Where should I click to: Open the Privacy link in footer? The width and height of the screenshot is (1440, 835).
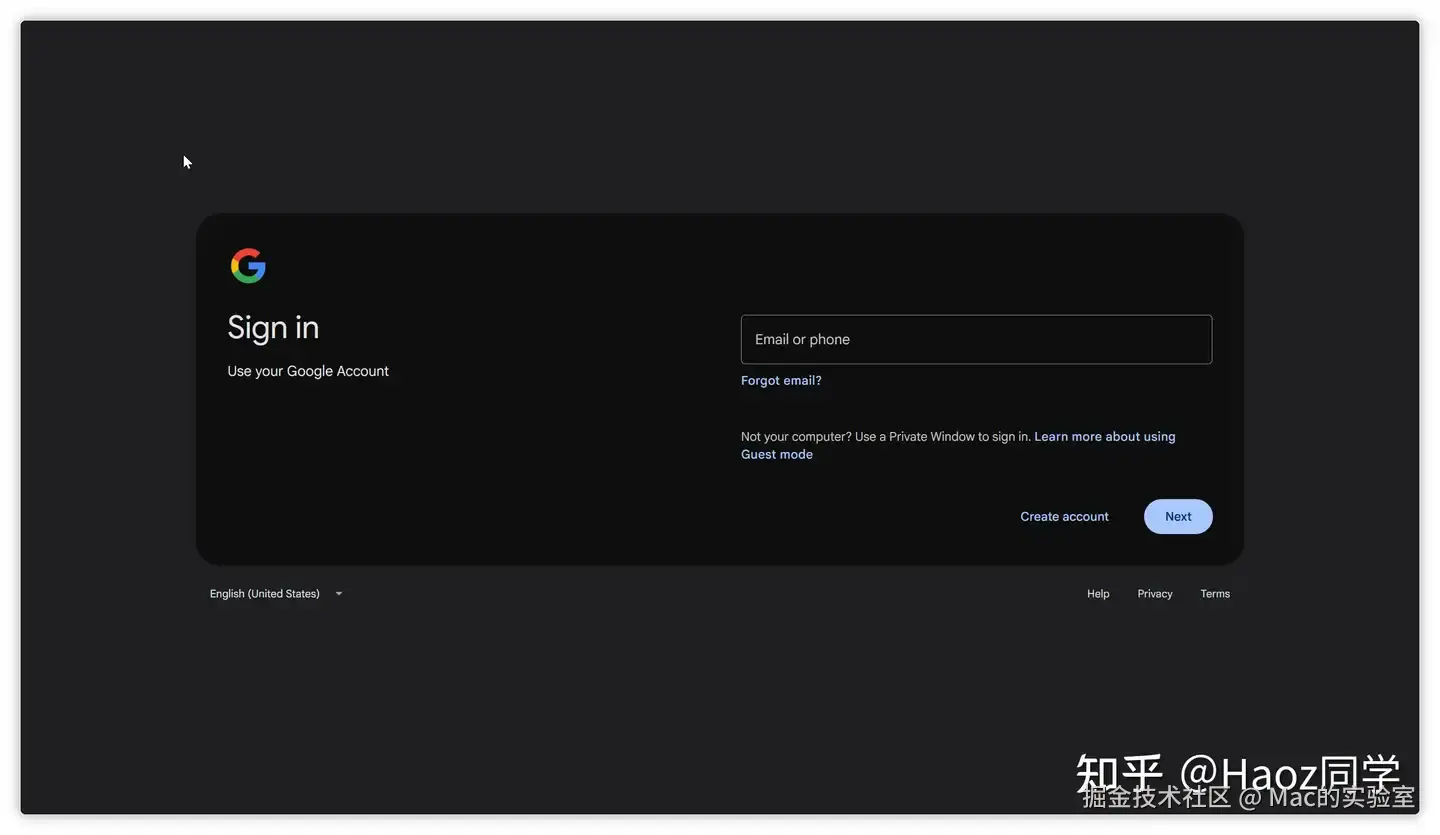click(x=1155, y=594)
